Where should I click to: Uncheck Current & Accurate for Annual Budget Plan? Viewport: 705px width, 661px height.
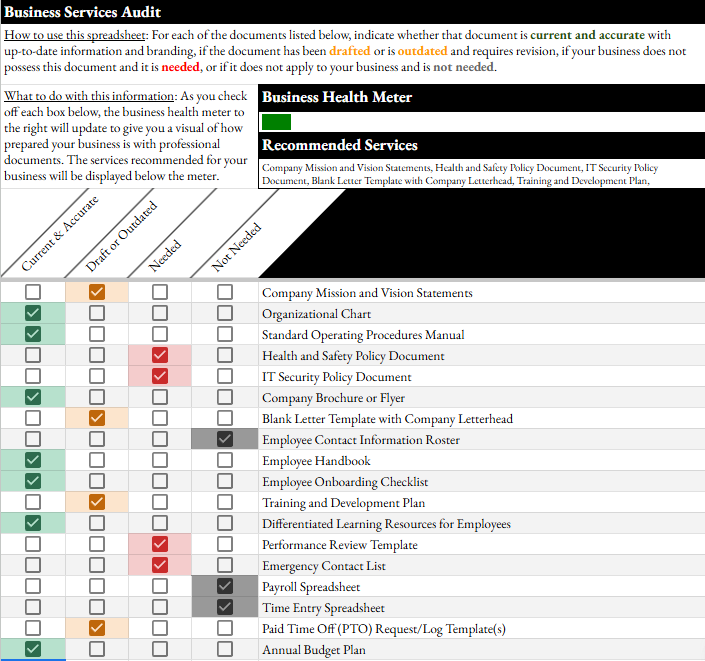(x=33, y=649)
